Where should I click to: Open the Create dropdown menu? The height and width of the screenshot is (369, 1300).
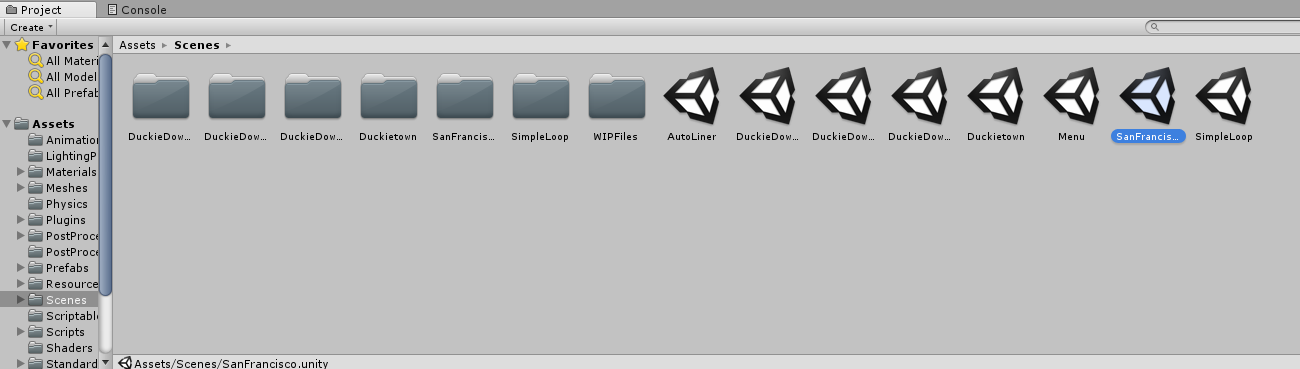tap(32, 27)
